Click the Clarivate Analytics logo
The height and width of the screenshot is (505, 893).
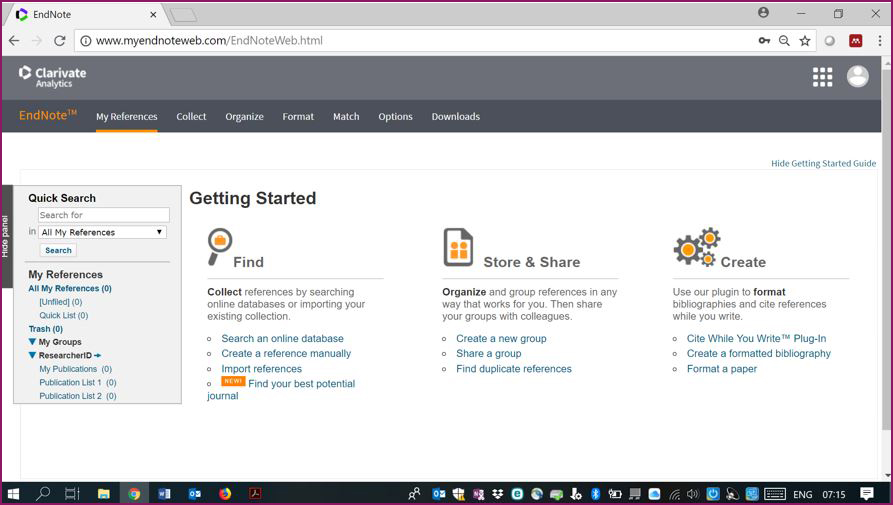pyautogui.click(x=53, y=77)
